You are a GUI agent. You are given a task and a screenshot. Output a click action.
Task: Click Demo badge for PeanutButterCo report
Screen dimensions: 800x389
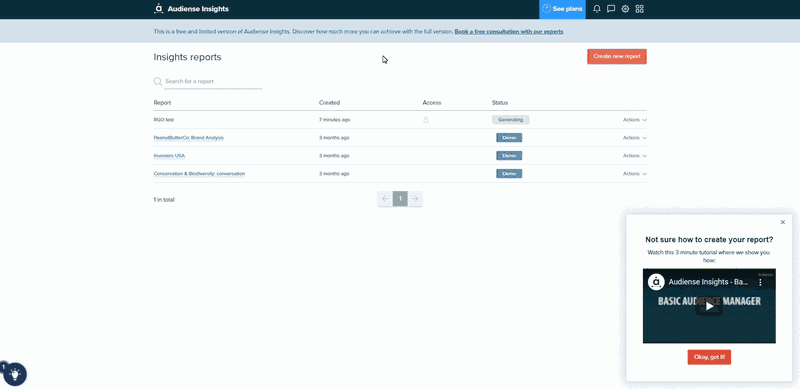509,138
